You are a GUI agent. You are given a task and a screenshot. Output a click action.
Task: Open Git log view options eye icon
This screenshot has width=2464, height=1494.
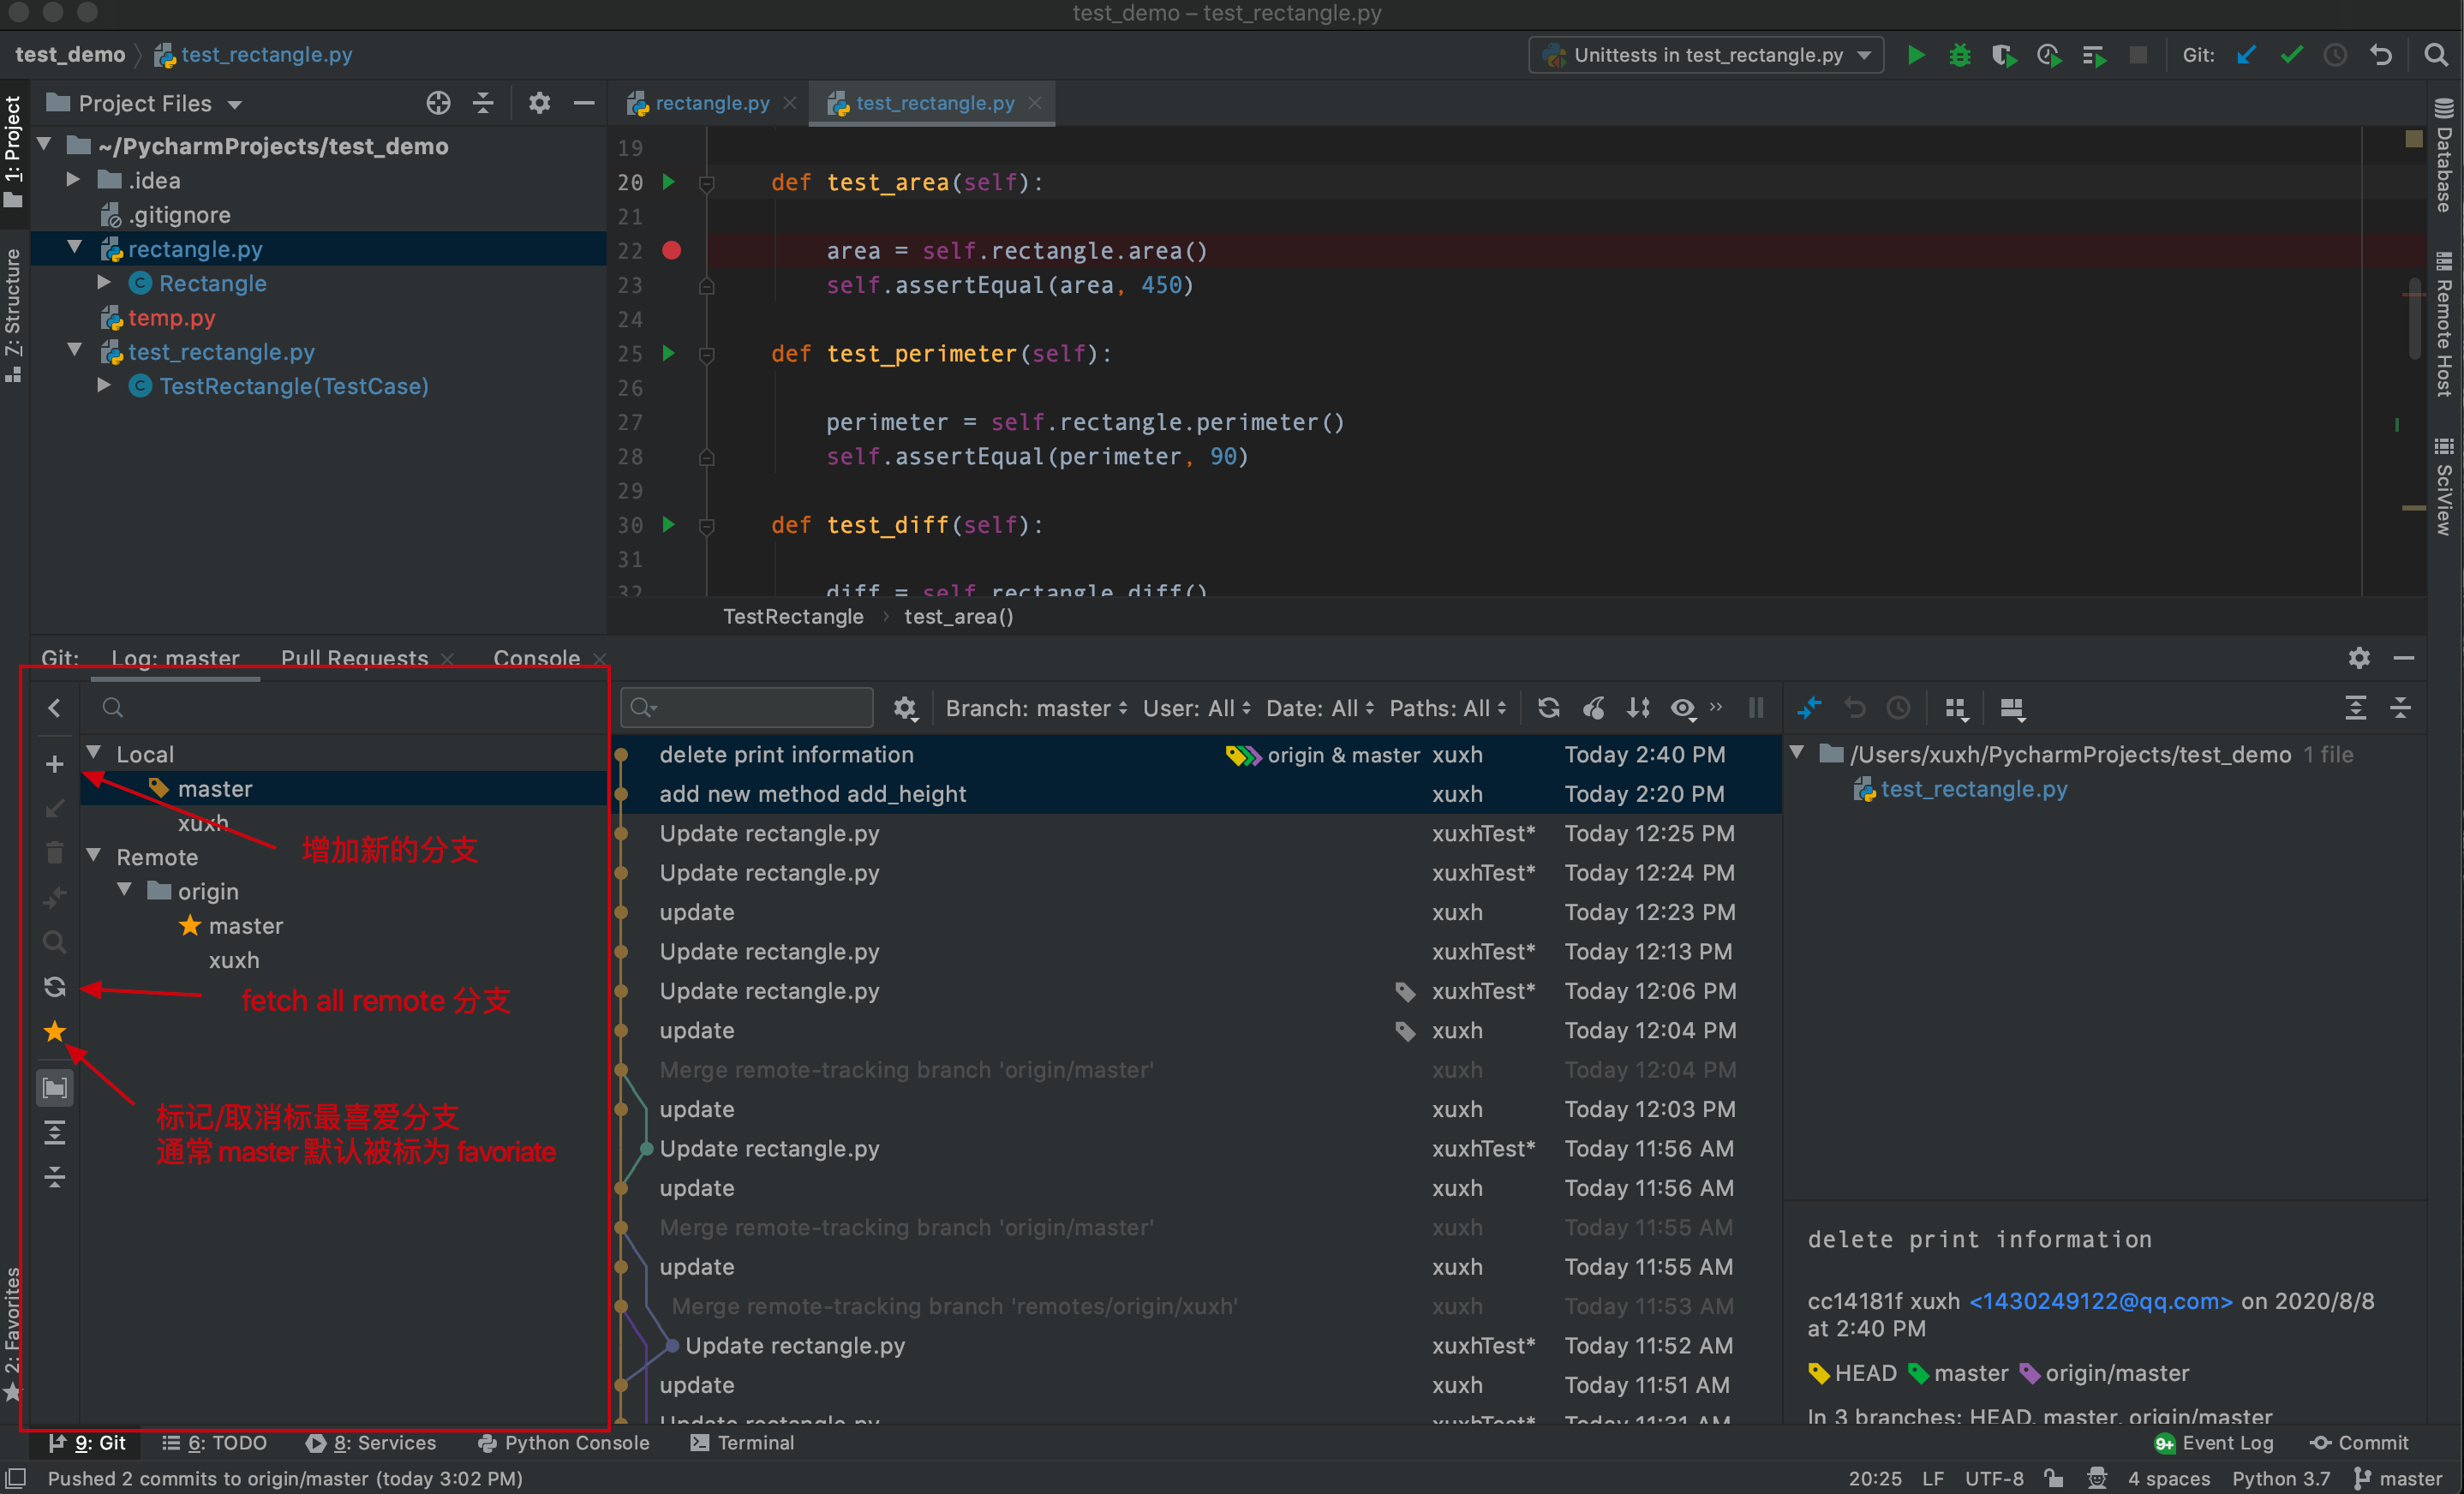pyautogui.click(x=1683, y=708)
